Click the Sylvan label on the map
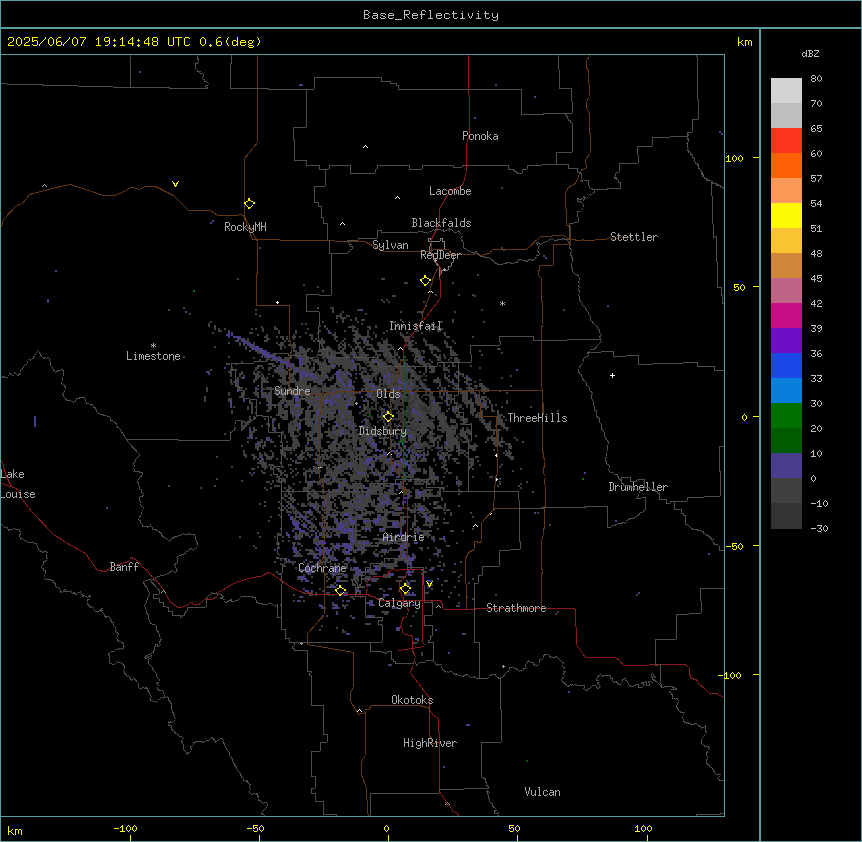862x842 pixels. pos(390,245)
